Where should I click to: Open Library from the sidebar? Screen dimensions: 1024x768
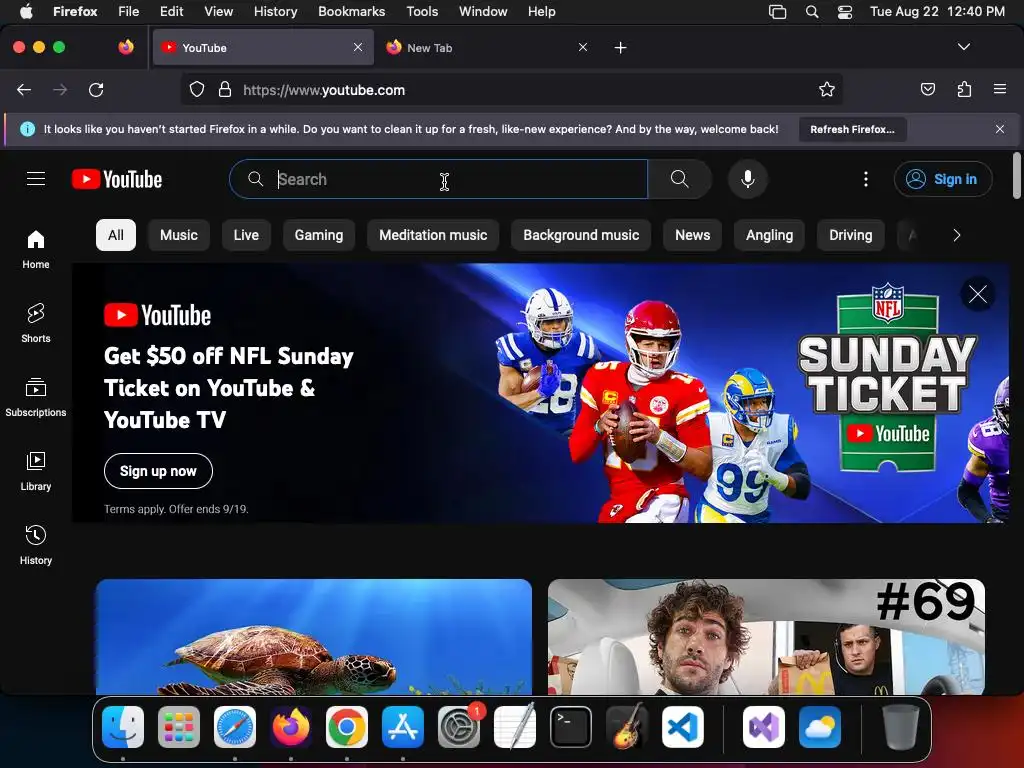click(x=36, y=471)
